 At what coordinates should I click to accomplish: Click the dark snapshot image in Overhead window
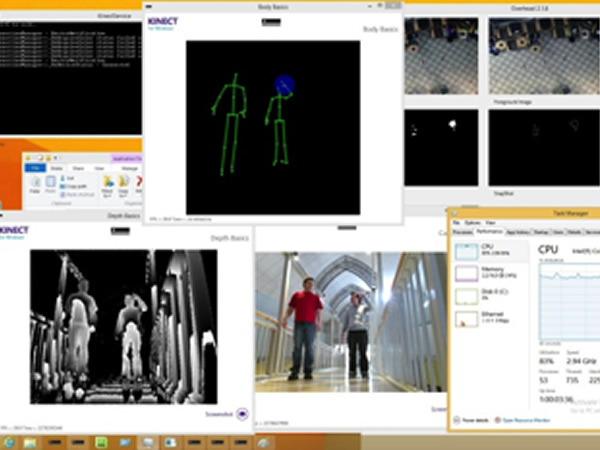click(544, 148)
